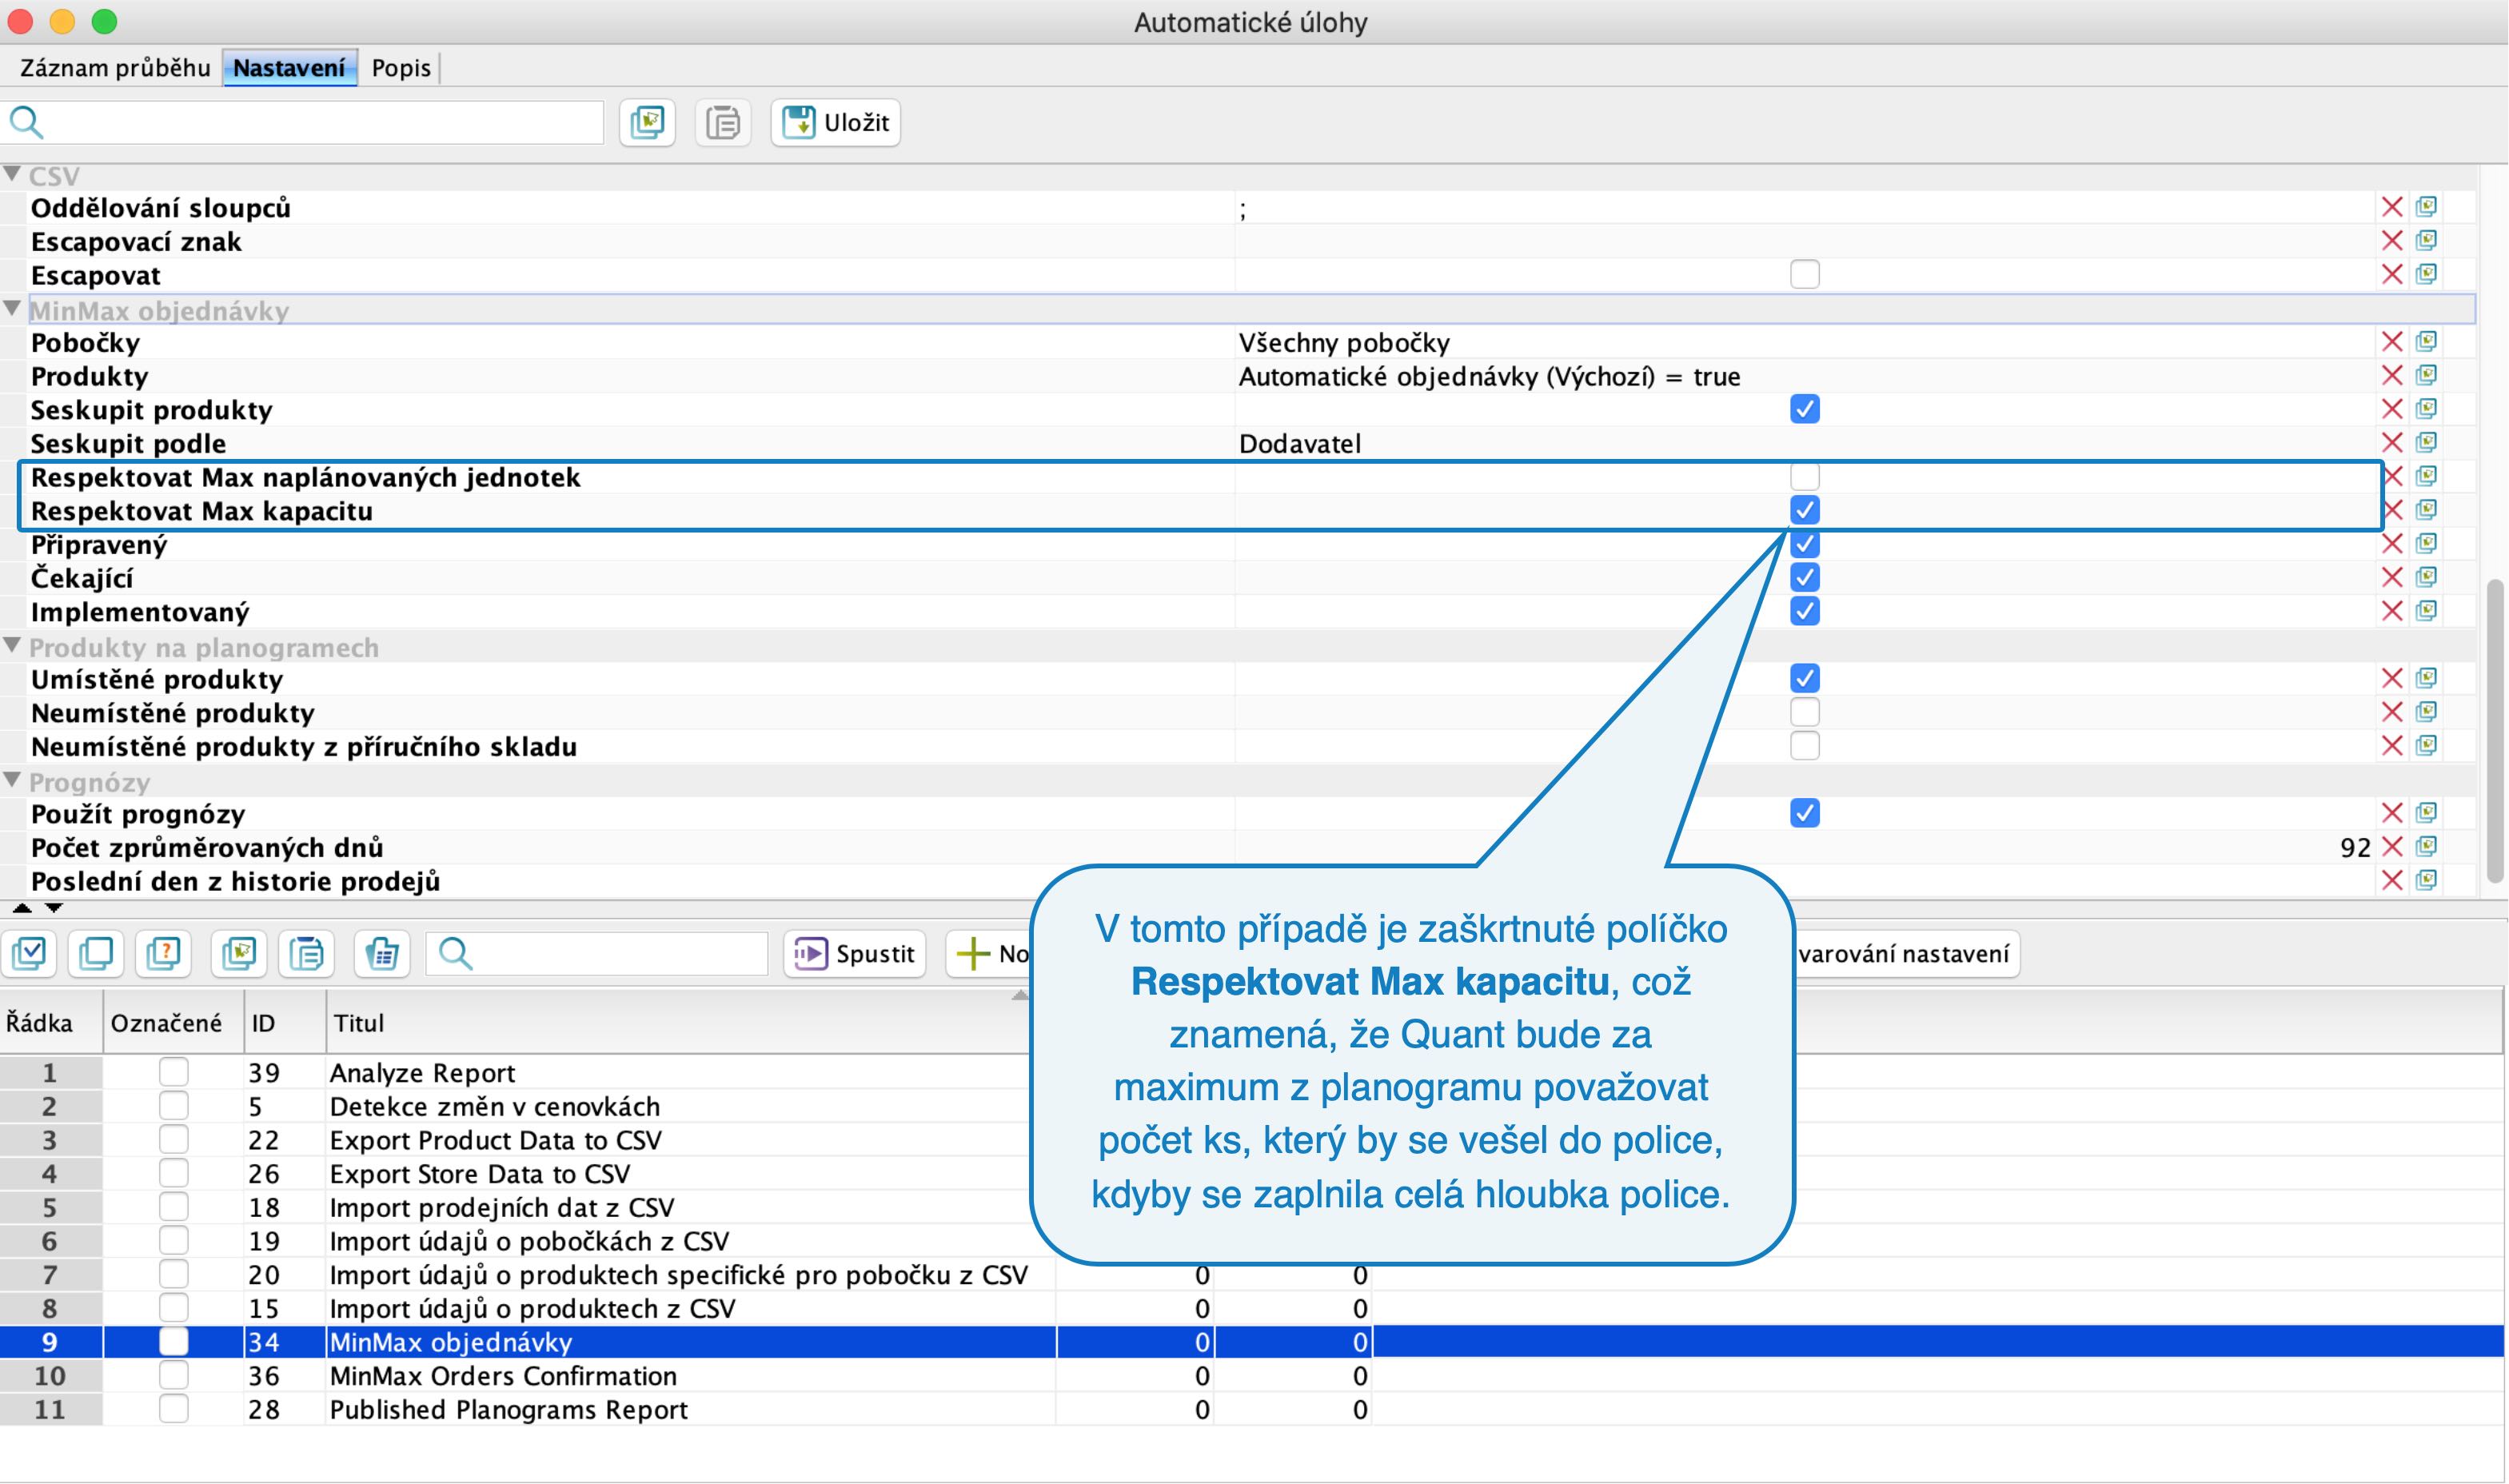
Task: Collapse the CSV section
Action: (x=12, y=174)
